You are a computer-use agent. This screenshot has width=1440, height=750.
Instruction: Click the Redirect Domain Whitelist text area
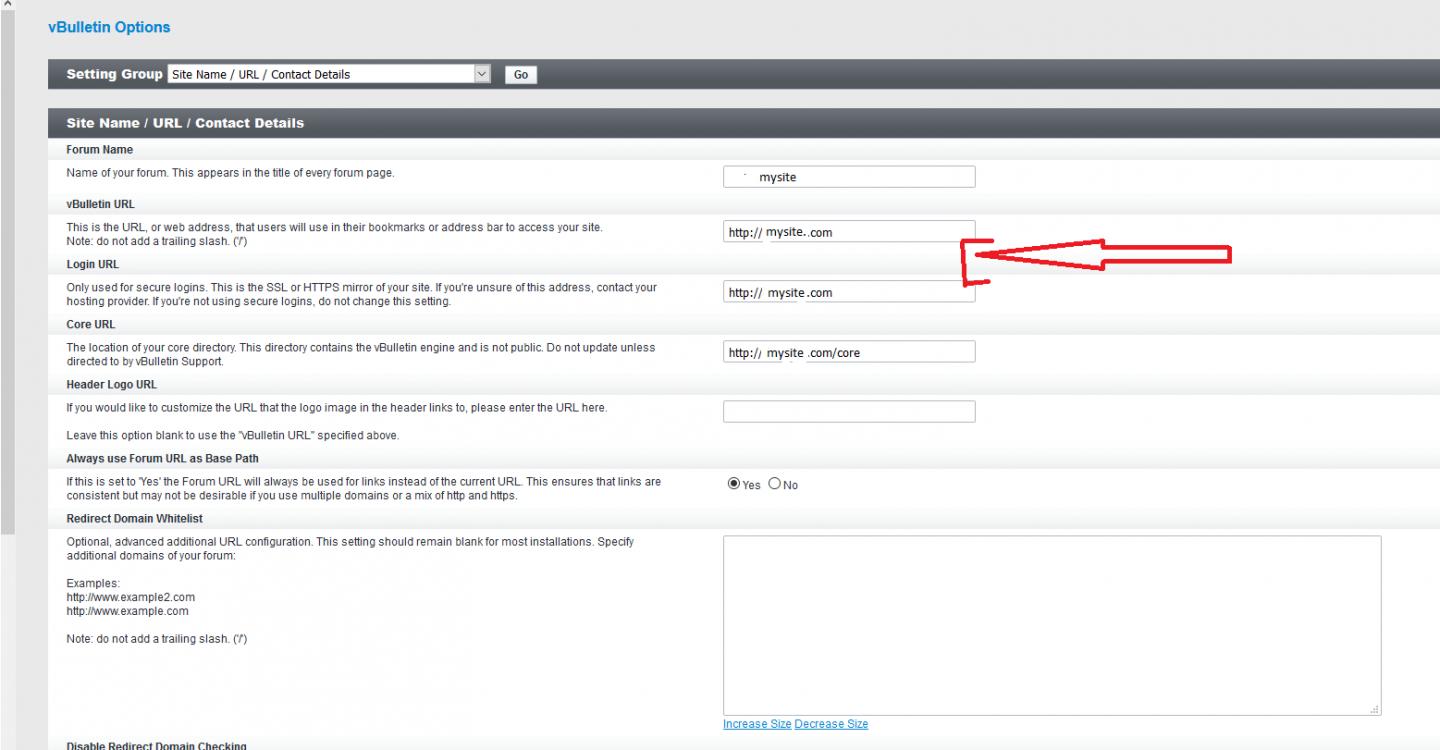(1052, 625)
